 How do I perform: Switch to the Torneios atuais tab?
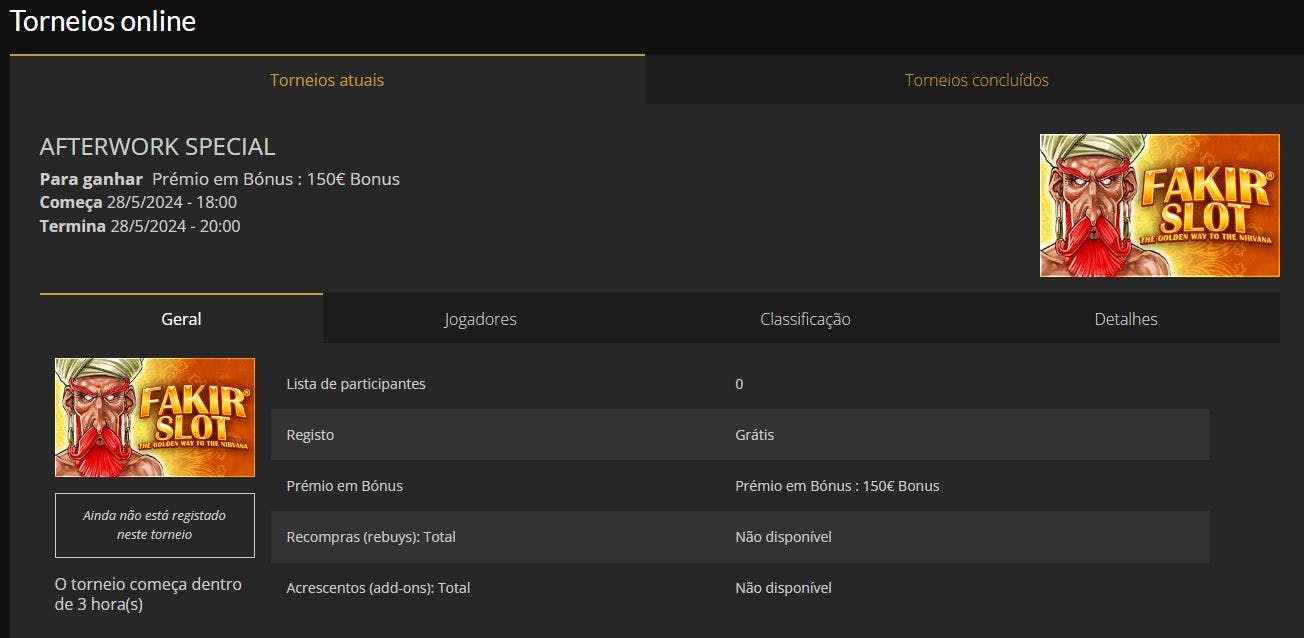click(327, 80)
